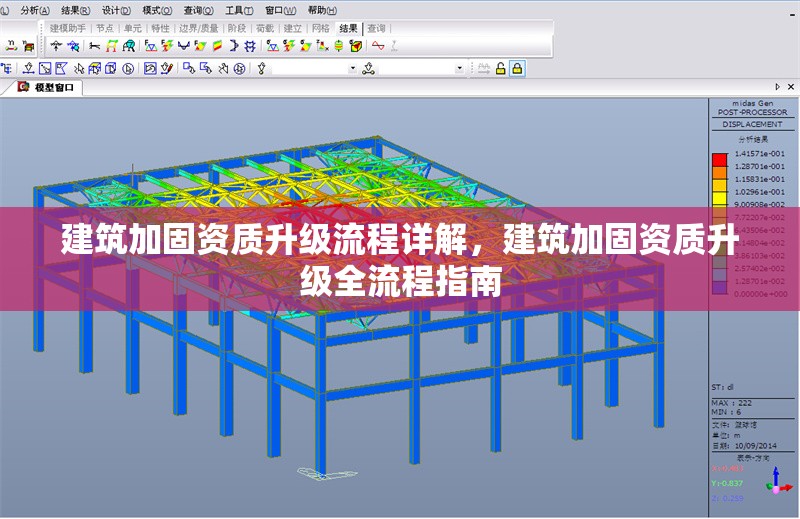This screenshot has height=519, width=800.
Task: Open the 查询(Q) menu
Action: (198, 10)
